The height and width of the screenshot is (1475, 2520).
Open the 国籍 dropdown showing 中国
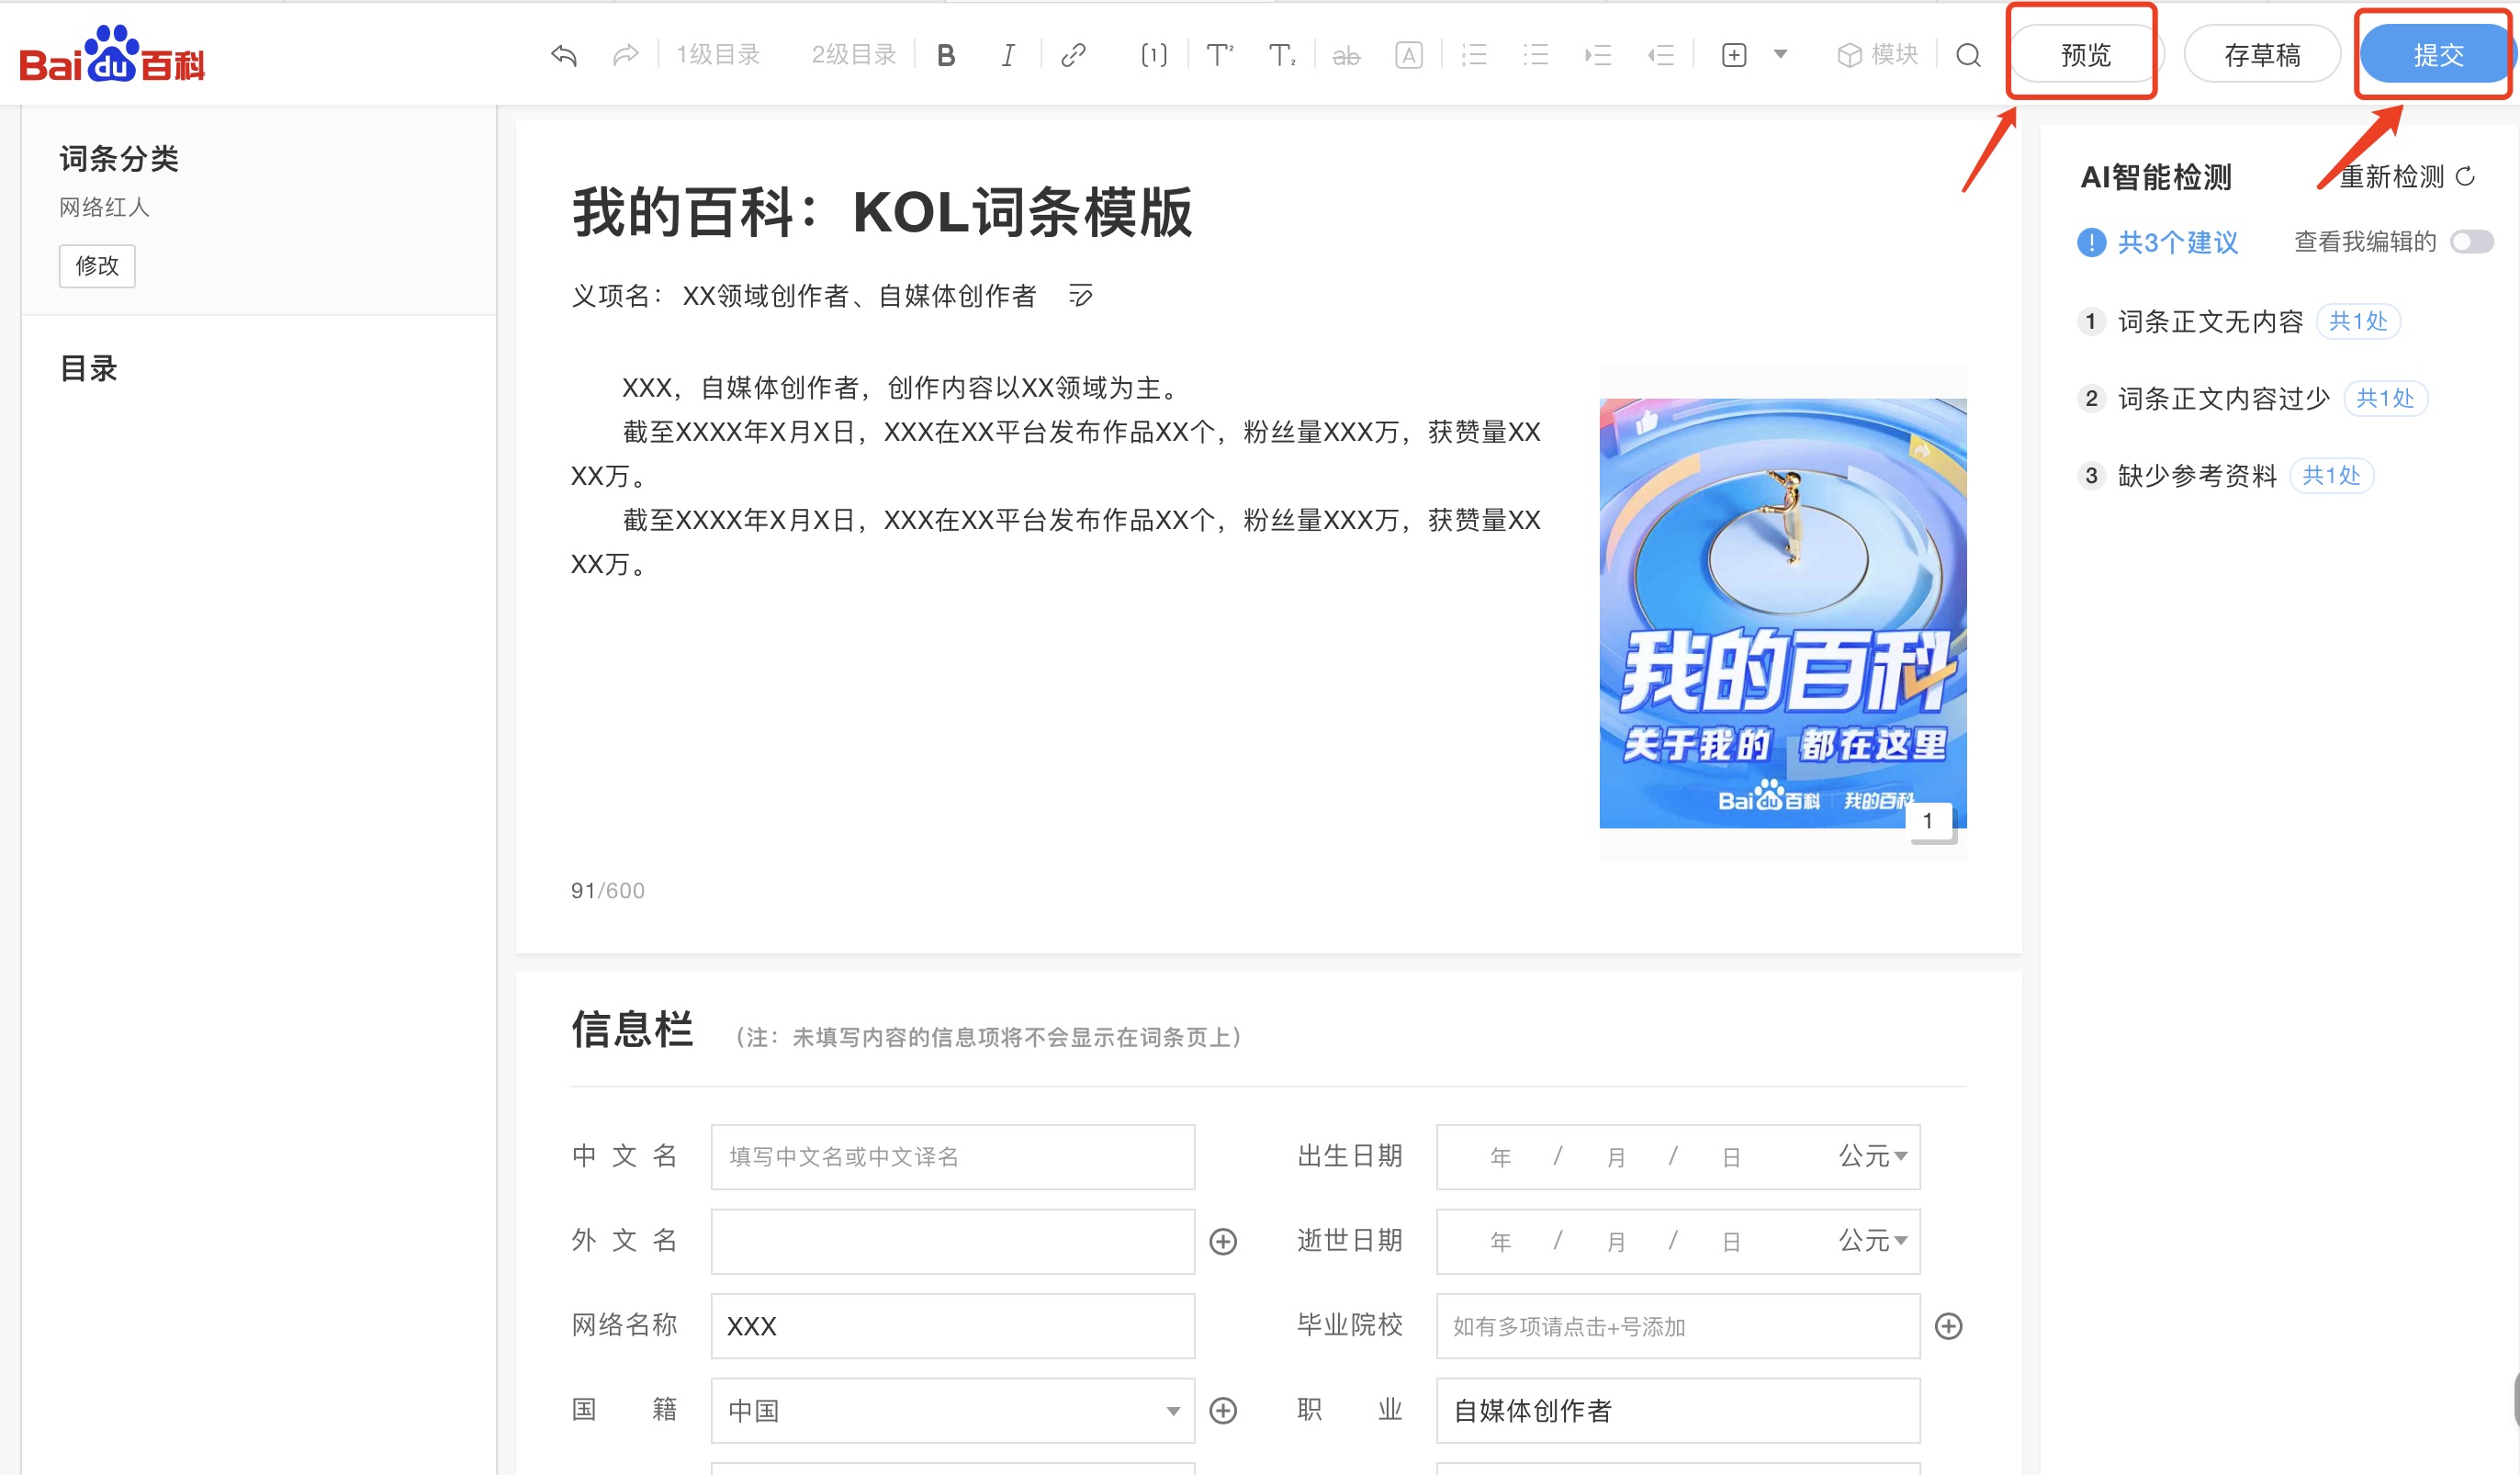coord(953,1410)
